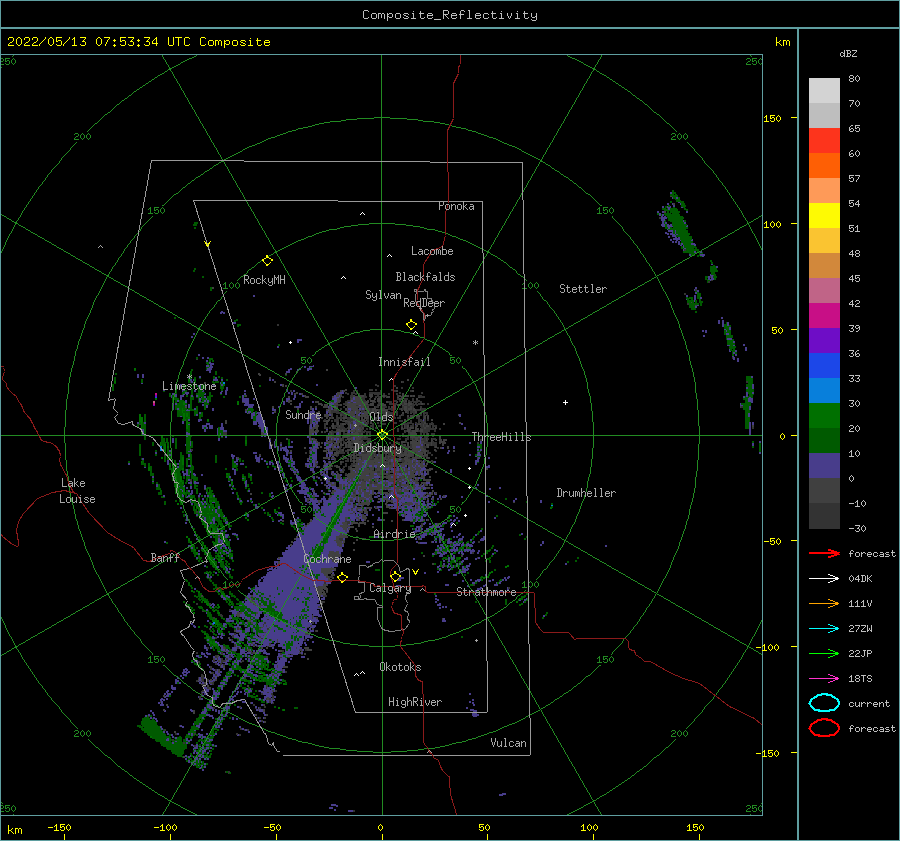
Task: Select the white 04DK arrow legend entry
Action: click(x=824, y=578)
